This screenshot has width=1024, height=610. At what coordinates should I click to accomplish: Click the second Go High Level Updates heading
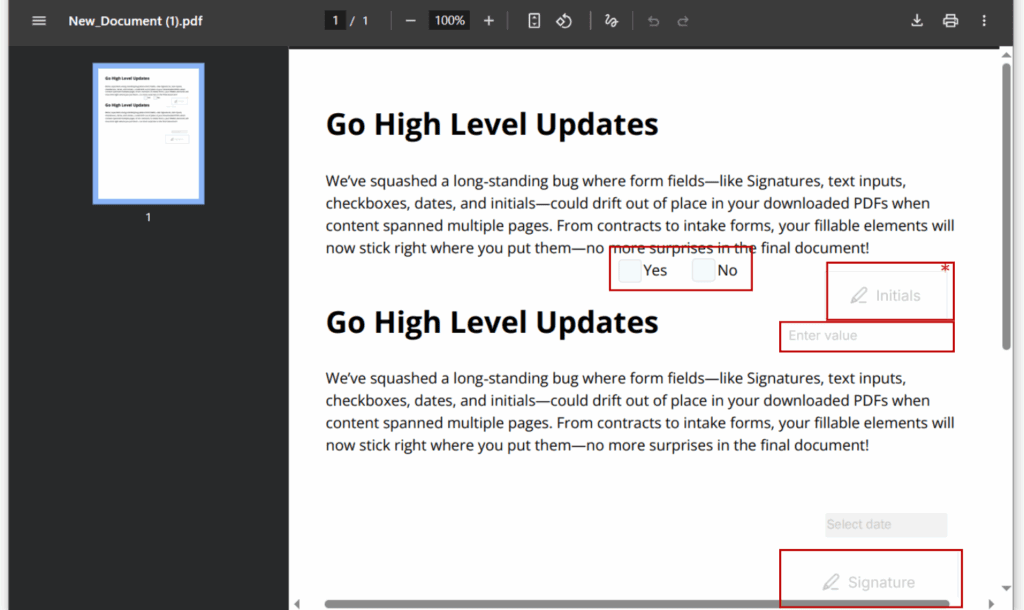click(x=492, y=322)
